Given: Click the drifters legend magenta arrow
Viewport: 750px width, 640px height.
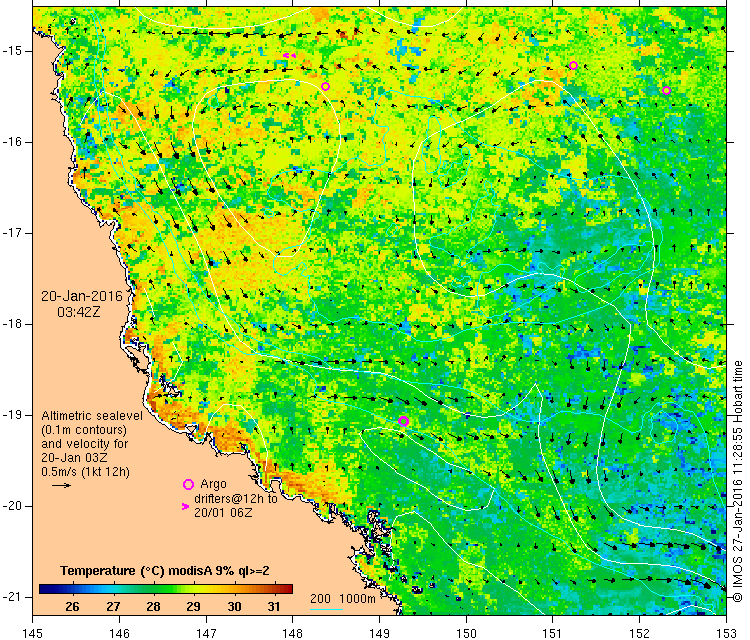Looking at the screenshot, I should (185, 506).
